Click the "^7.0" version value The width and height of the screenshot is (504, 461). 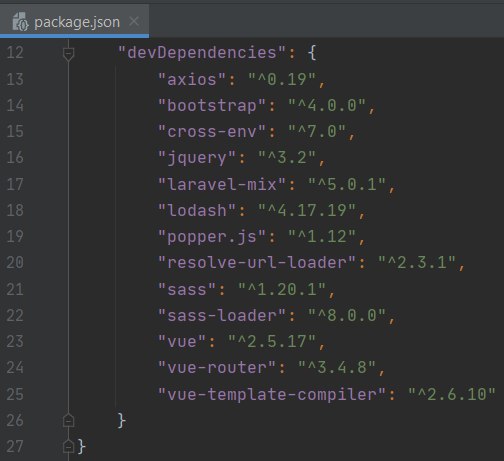coord(317,132)
